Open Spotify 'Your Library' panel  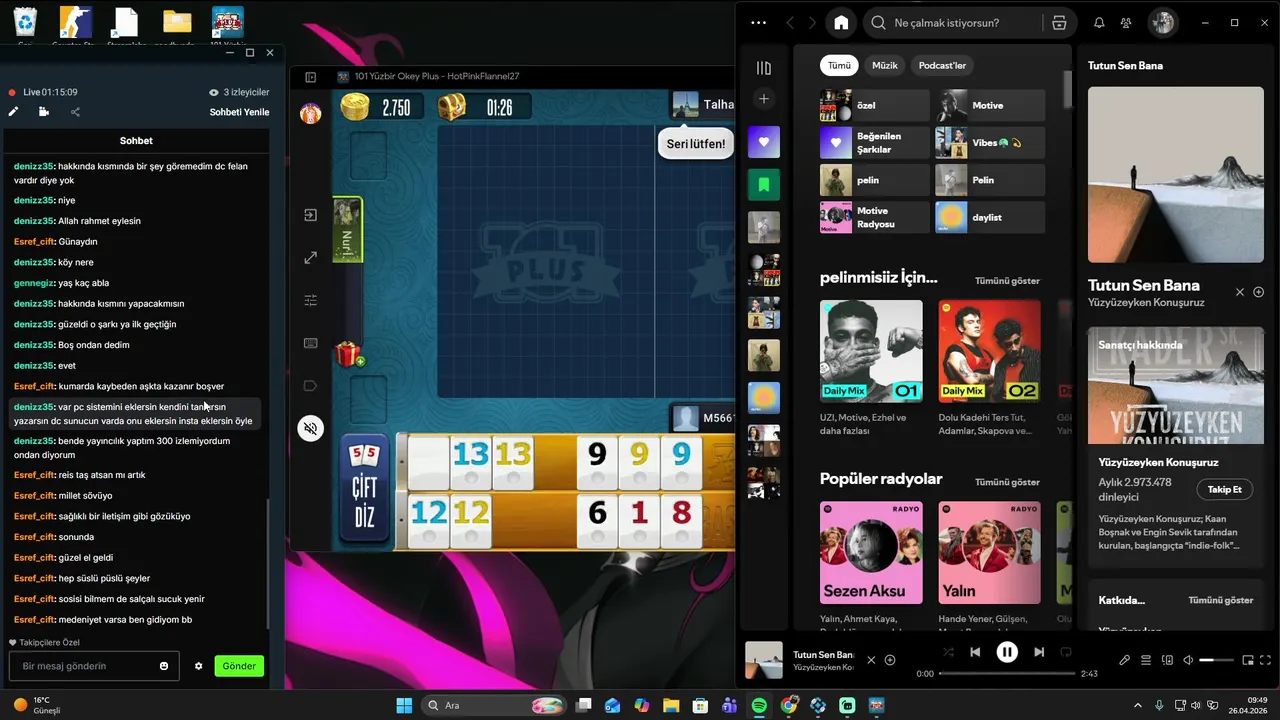[x=764, y=68]
